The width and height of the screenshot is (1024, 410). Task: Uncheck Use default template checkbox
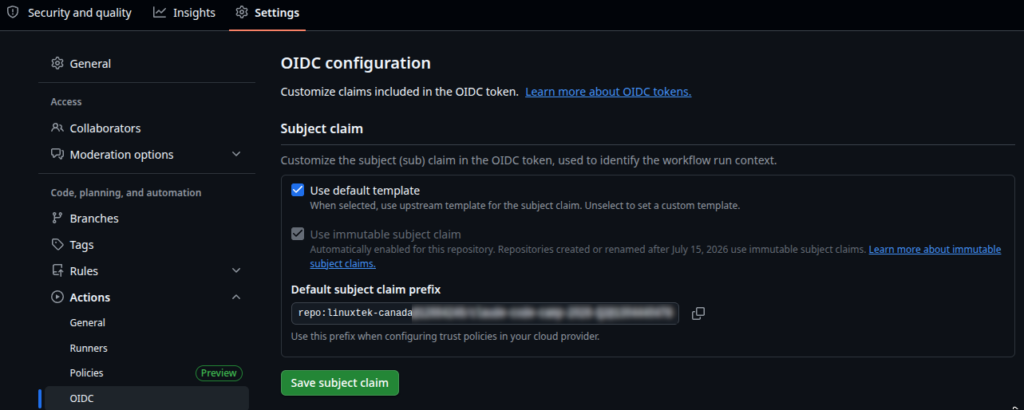(x=298, y=190)
